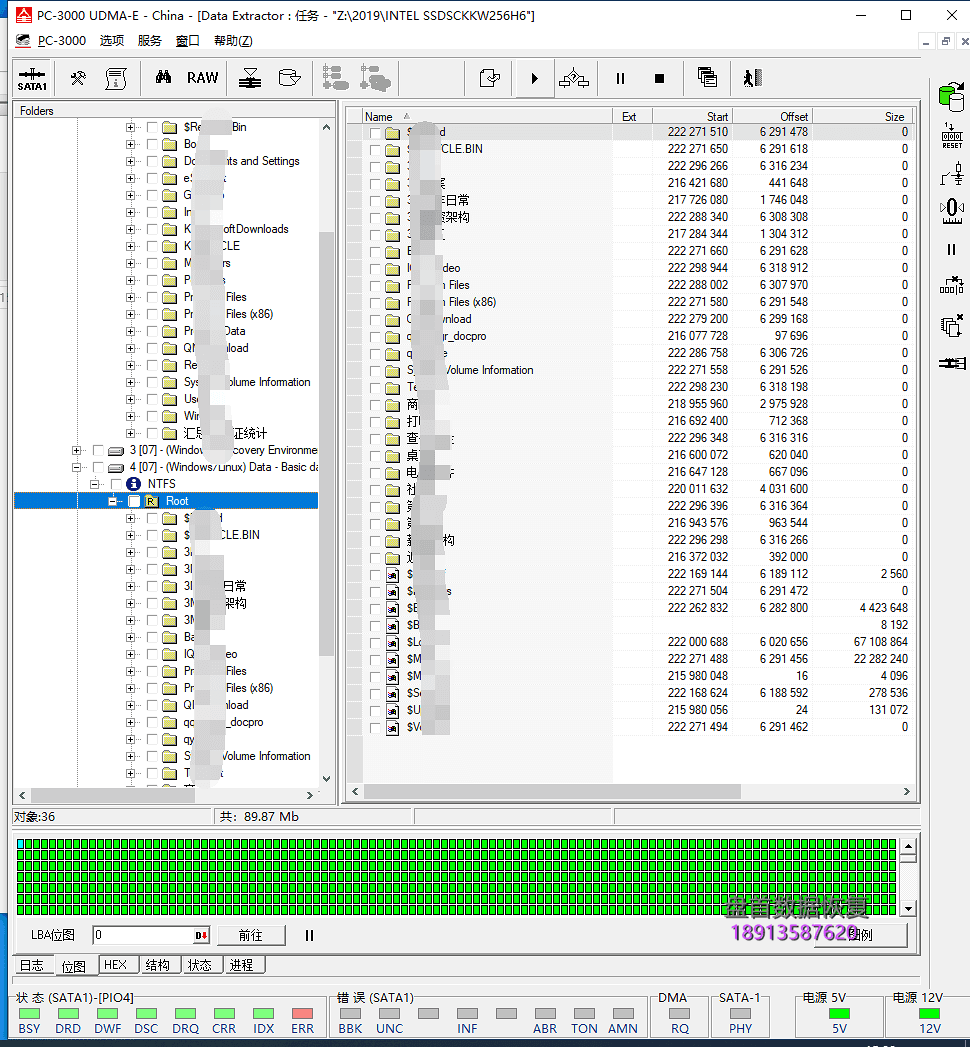This screenshot has width=970, height=1047.
Task: Check the Volume Information row in file list
Action: coord(375,371)
